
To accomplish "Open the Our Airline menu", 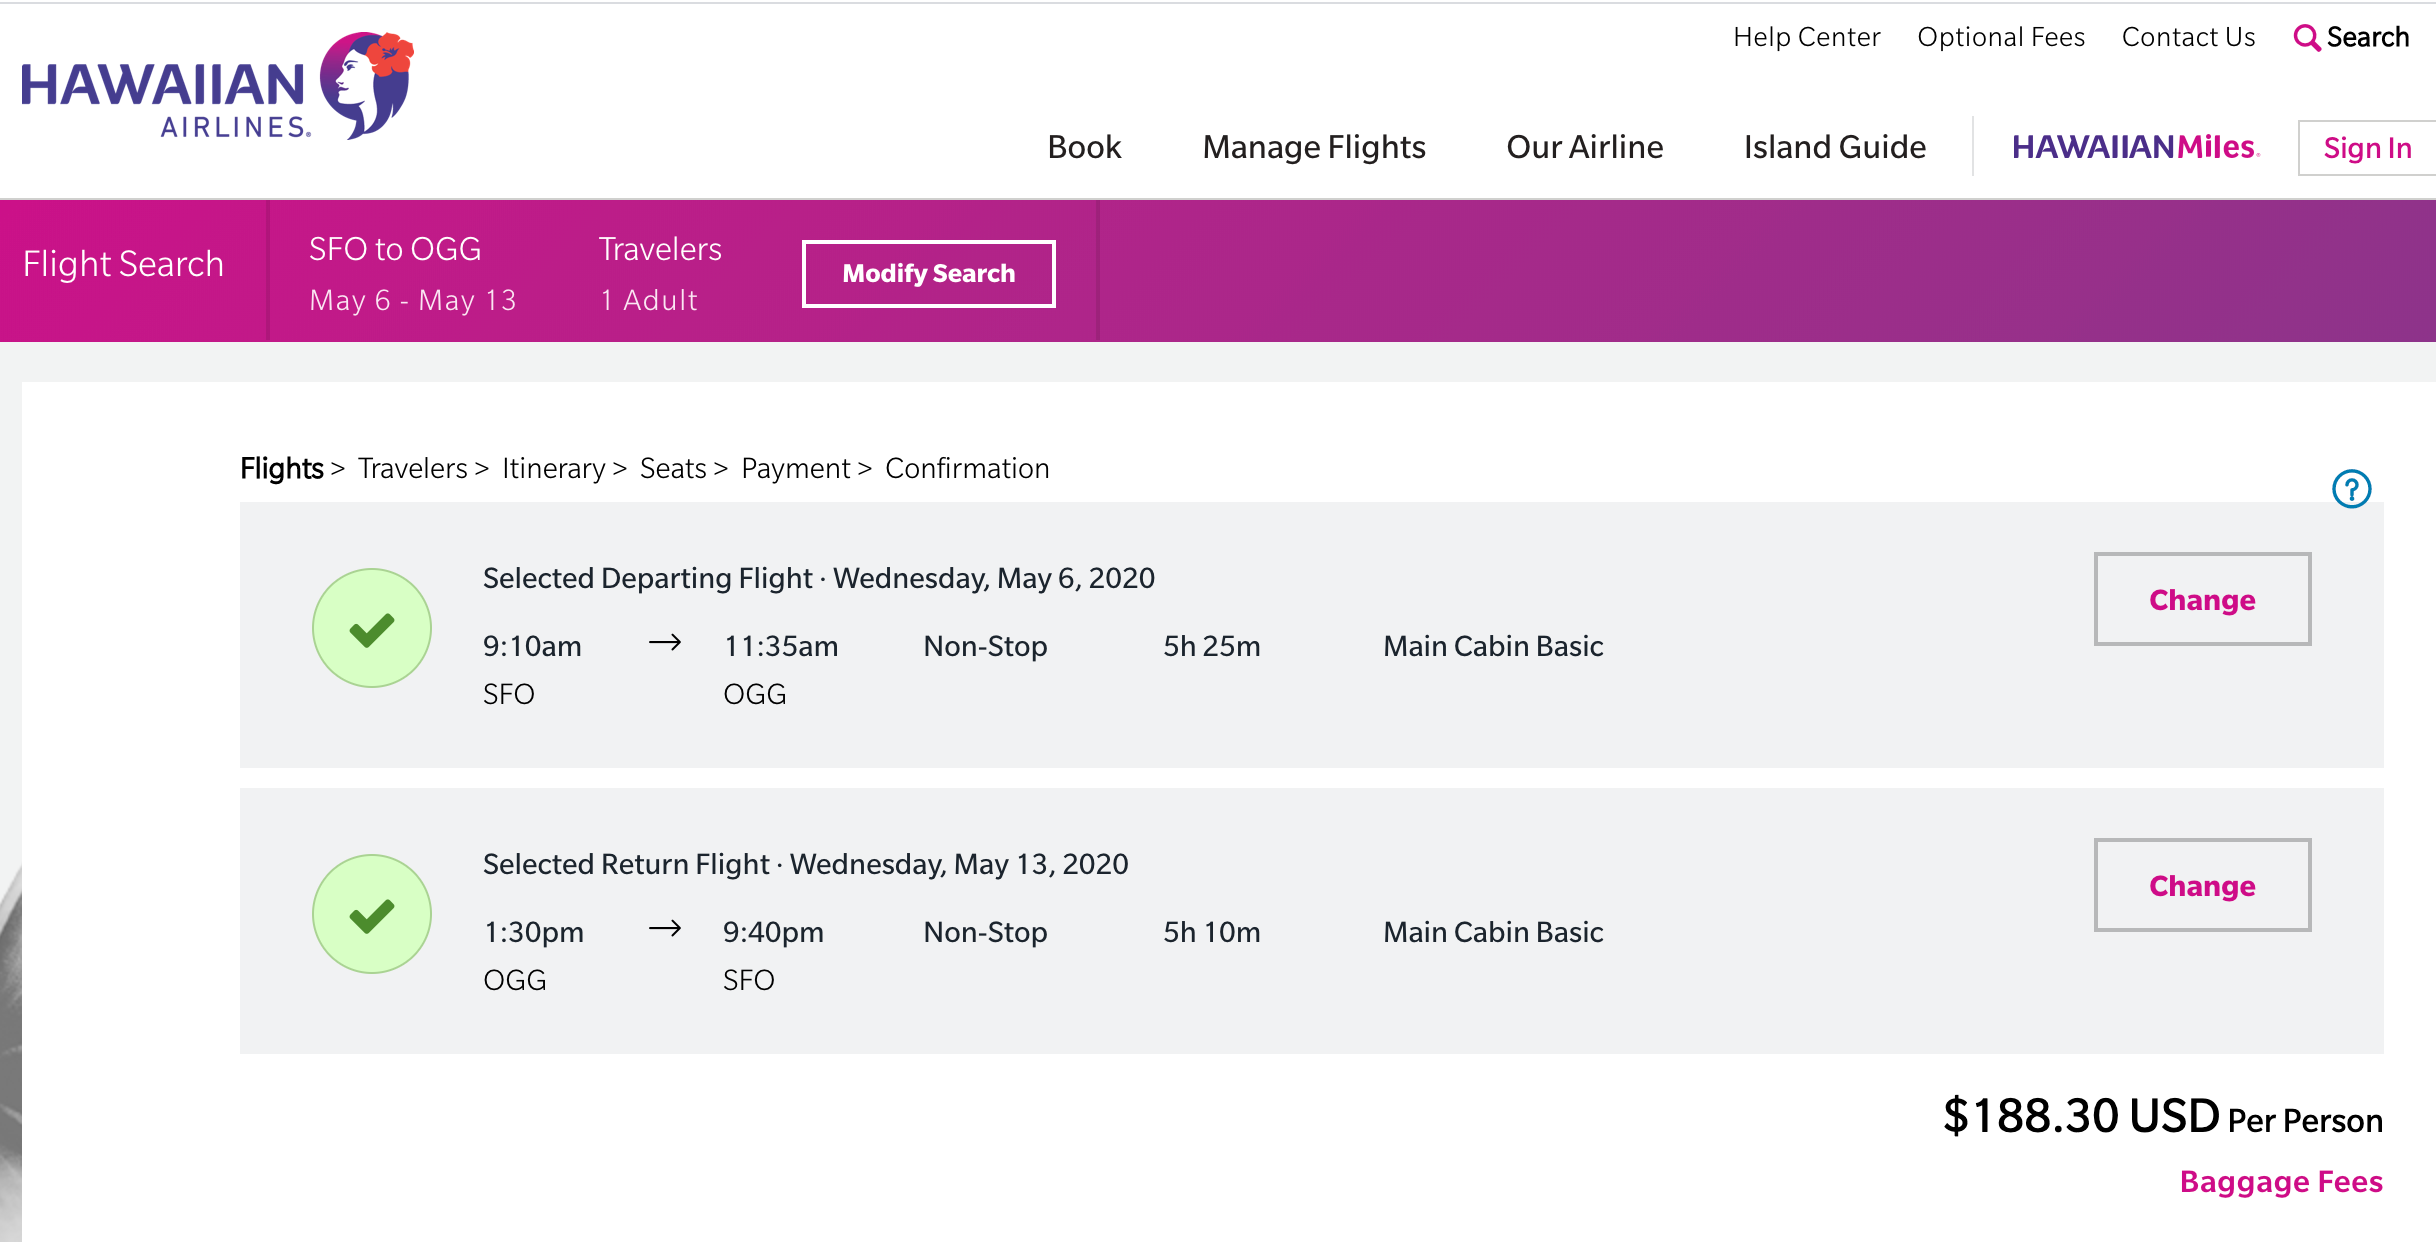I will coord(1584,147).
